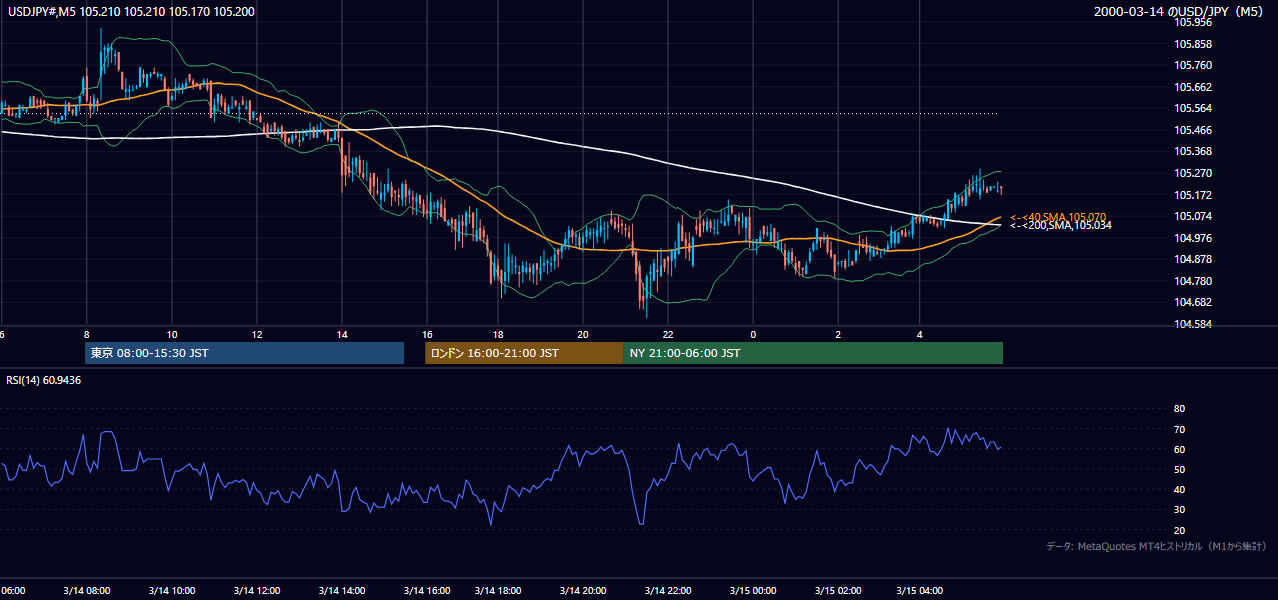1278x600 pixels.
Task: Click the 3/15 04:00 date axis label
Action: pyautogui.click(x=921, y=590)
